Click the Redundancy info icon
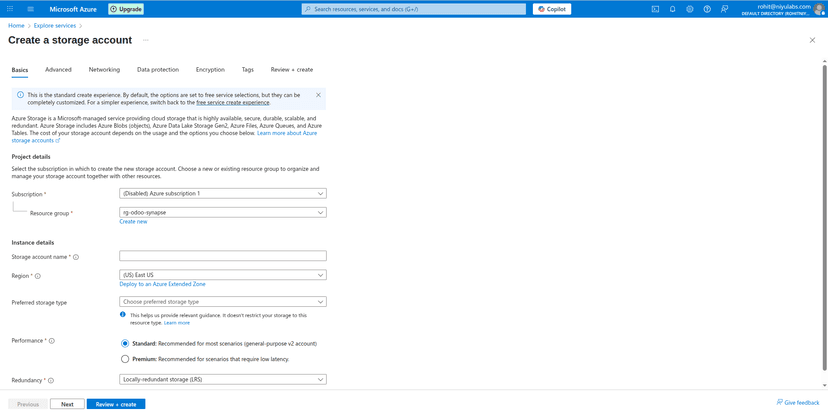828x412 pixels. pyautogui.click(x=51, y=380)
